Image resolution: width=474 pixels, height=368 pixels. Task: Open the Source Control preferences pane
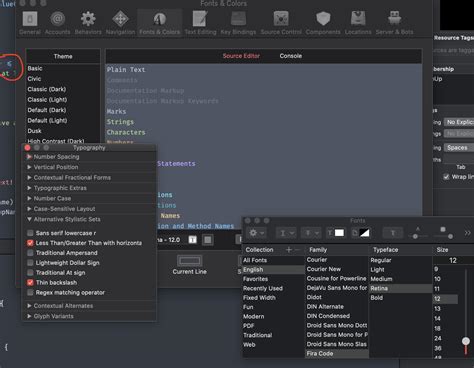tap(281, 22)
